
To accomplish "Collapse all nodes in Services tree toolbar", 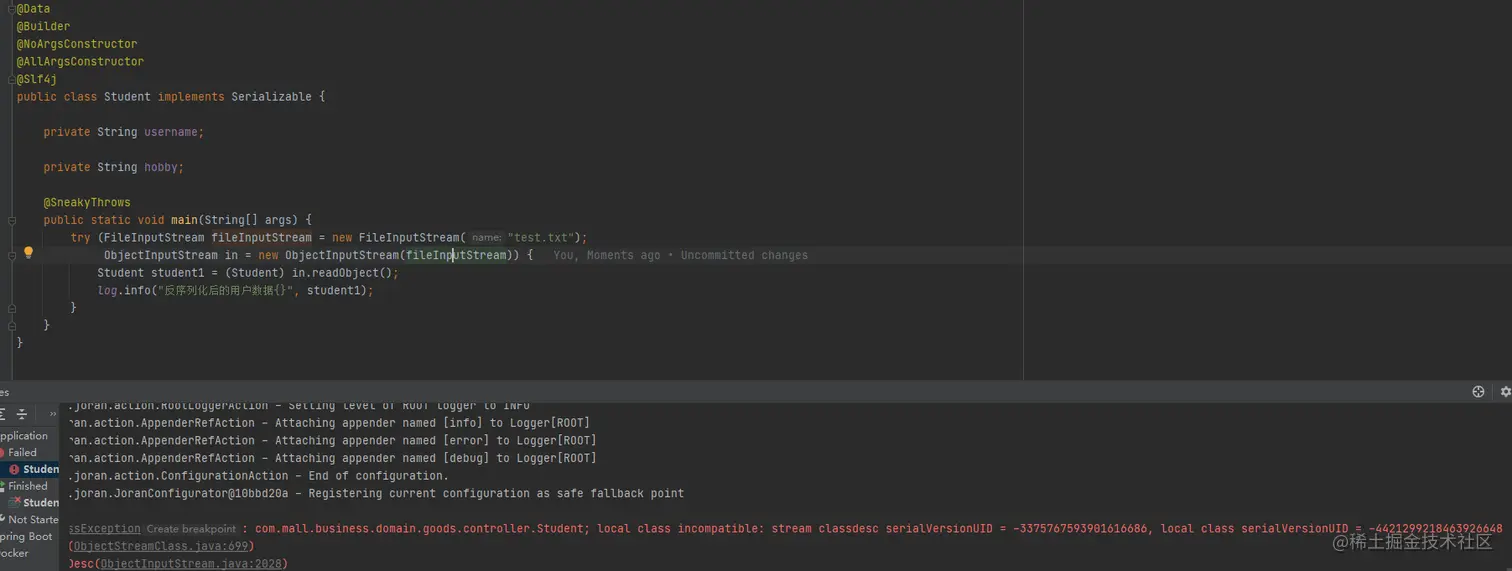I will click(x=21, y=414).
